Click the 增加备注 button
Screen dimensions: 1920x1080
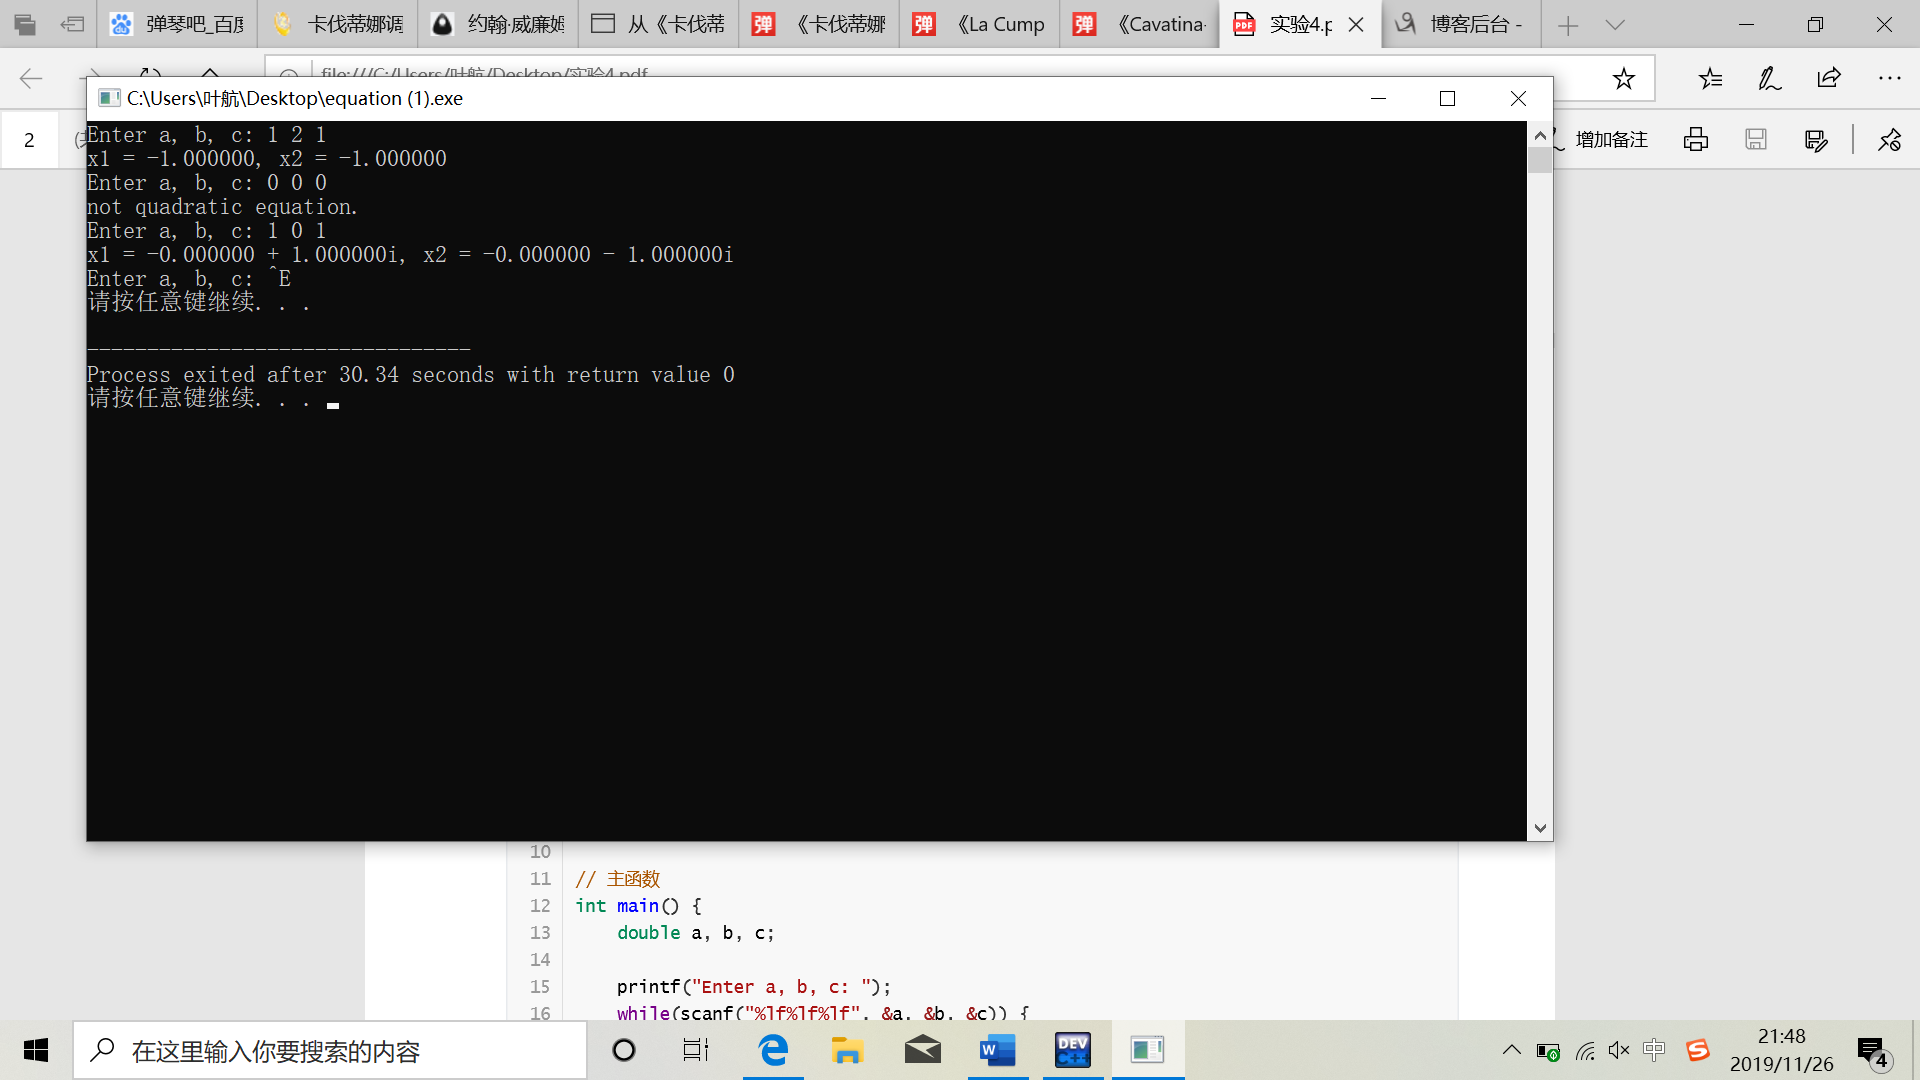coord(1610,140)
